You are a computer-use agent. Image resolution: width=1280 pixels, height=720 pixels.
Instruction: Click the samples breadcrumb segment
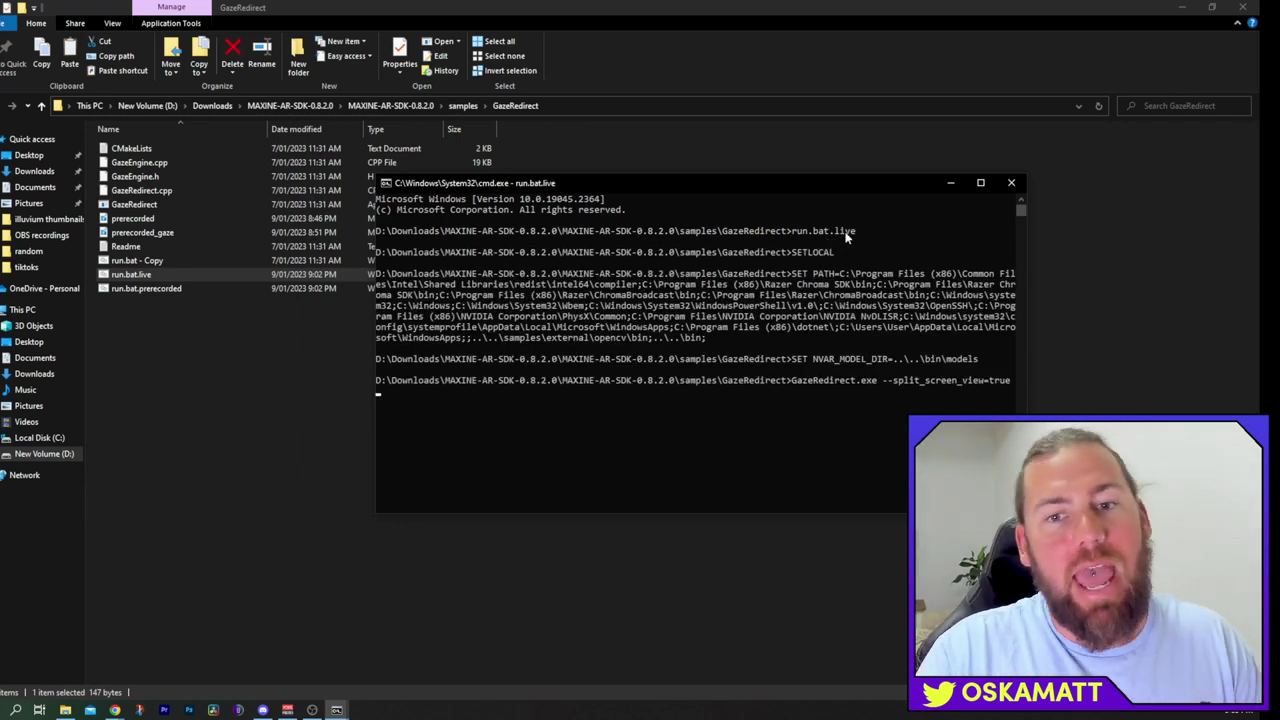coord(463,106)
